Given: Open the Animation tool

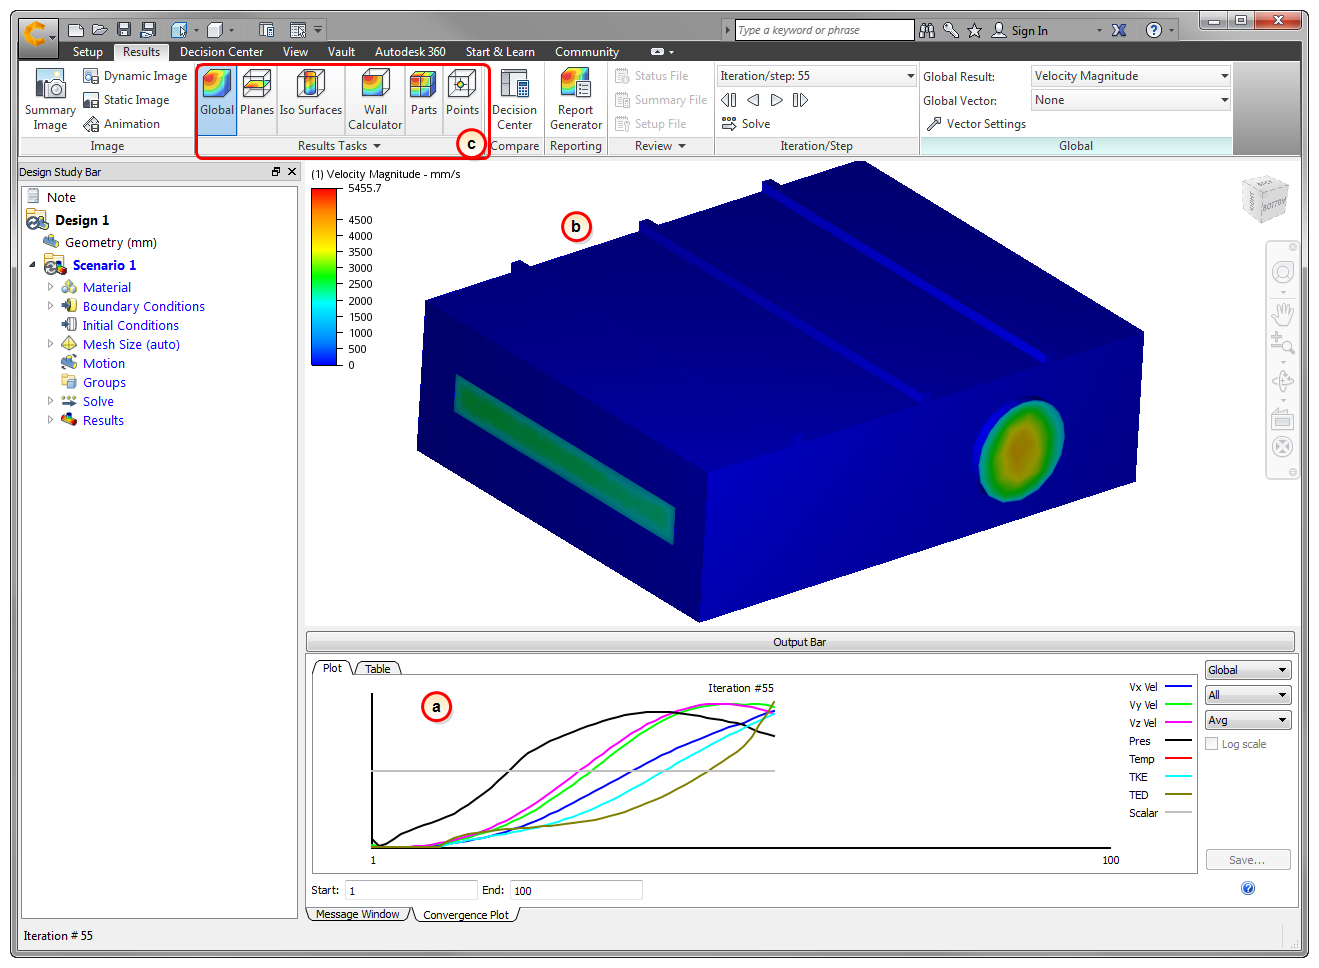Looking at the screenshot, I should tap(121, 124).
